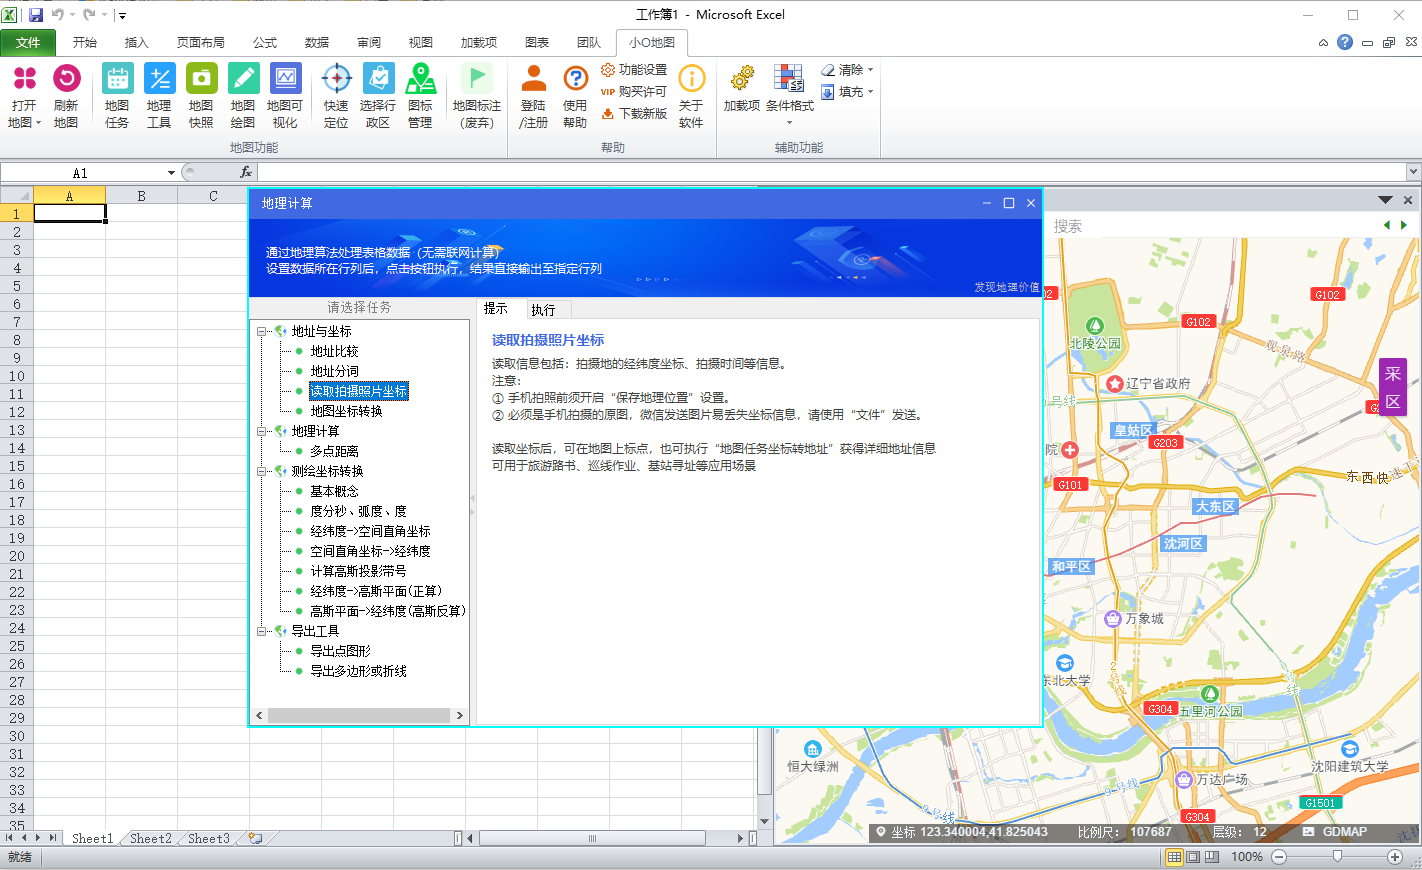Open 地图绘图 drawing tool
The image size is (1422, 870).
tap(243, 96)
